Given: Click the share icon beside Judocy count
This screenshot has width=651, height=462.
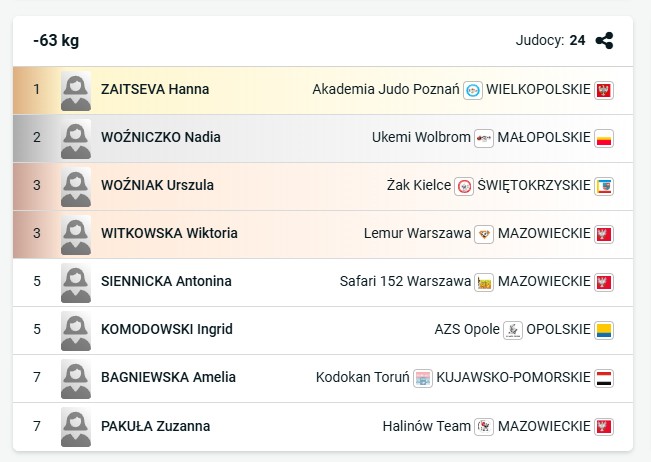Looking at the screenshot, I should tap(604, 41).
